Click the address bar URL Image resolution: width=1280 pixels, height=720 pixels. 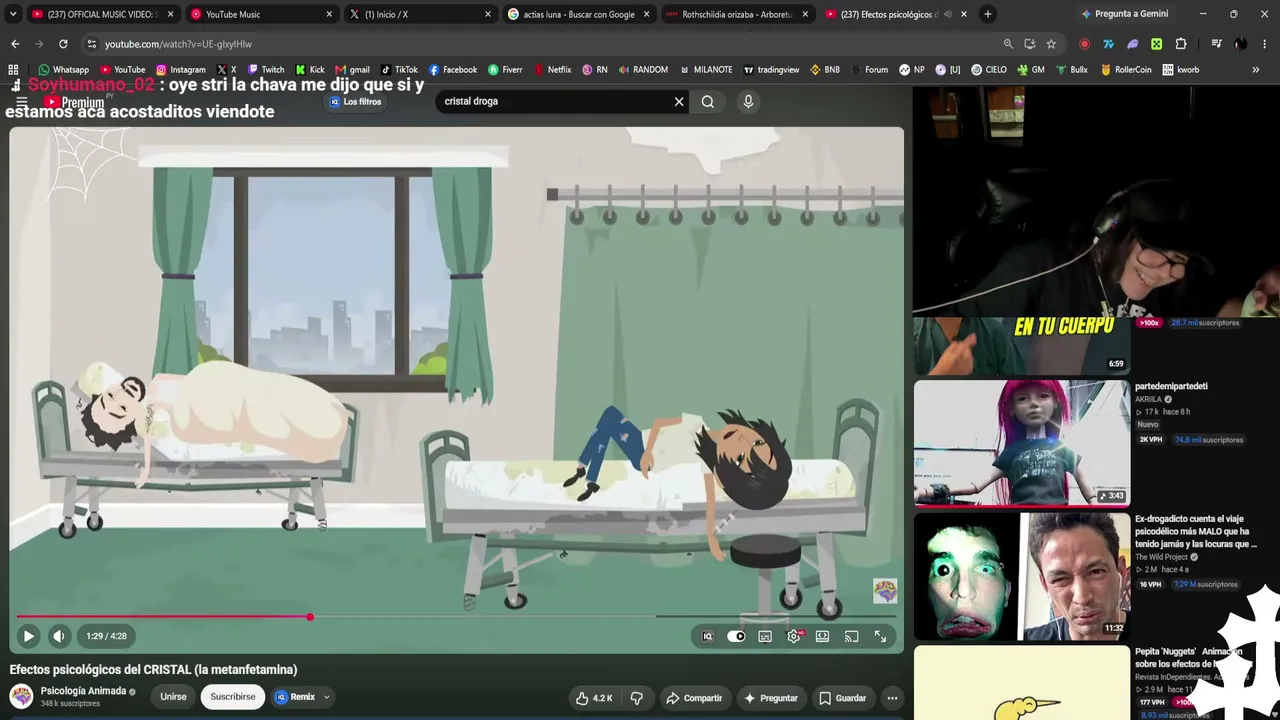(178, 44)
